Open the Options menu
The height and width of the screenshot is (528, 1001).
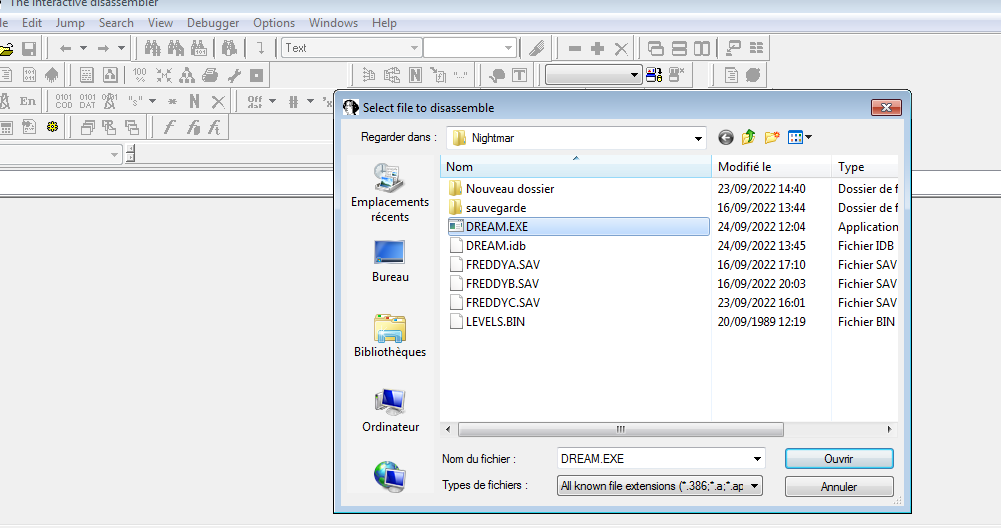pyautogui.click(x=274, y=23)
